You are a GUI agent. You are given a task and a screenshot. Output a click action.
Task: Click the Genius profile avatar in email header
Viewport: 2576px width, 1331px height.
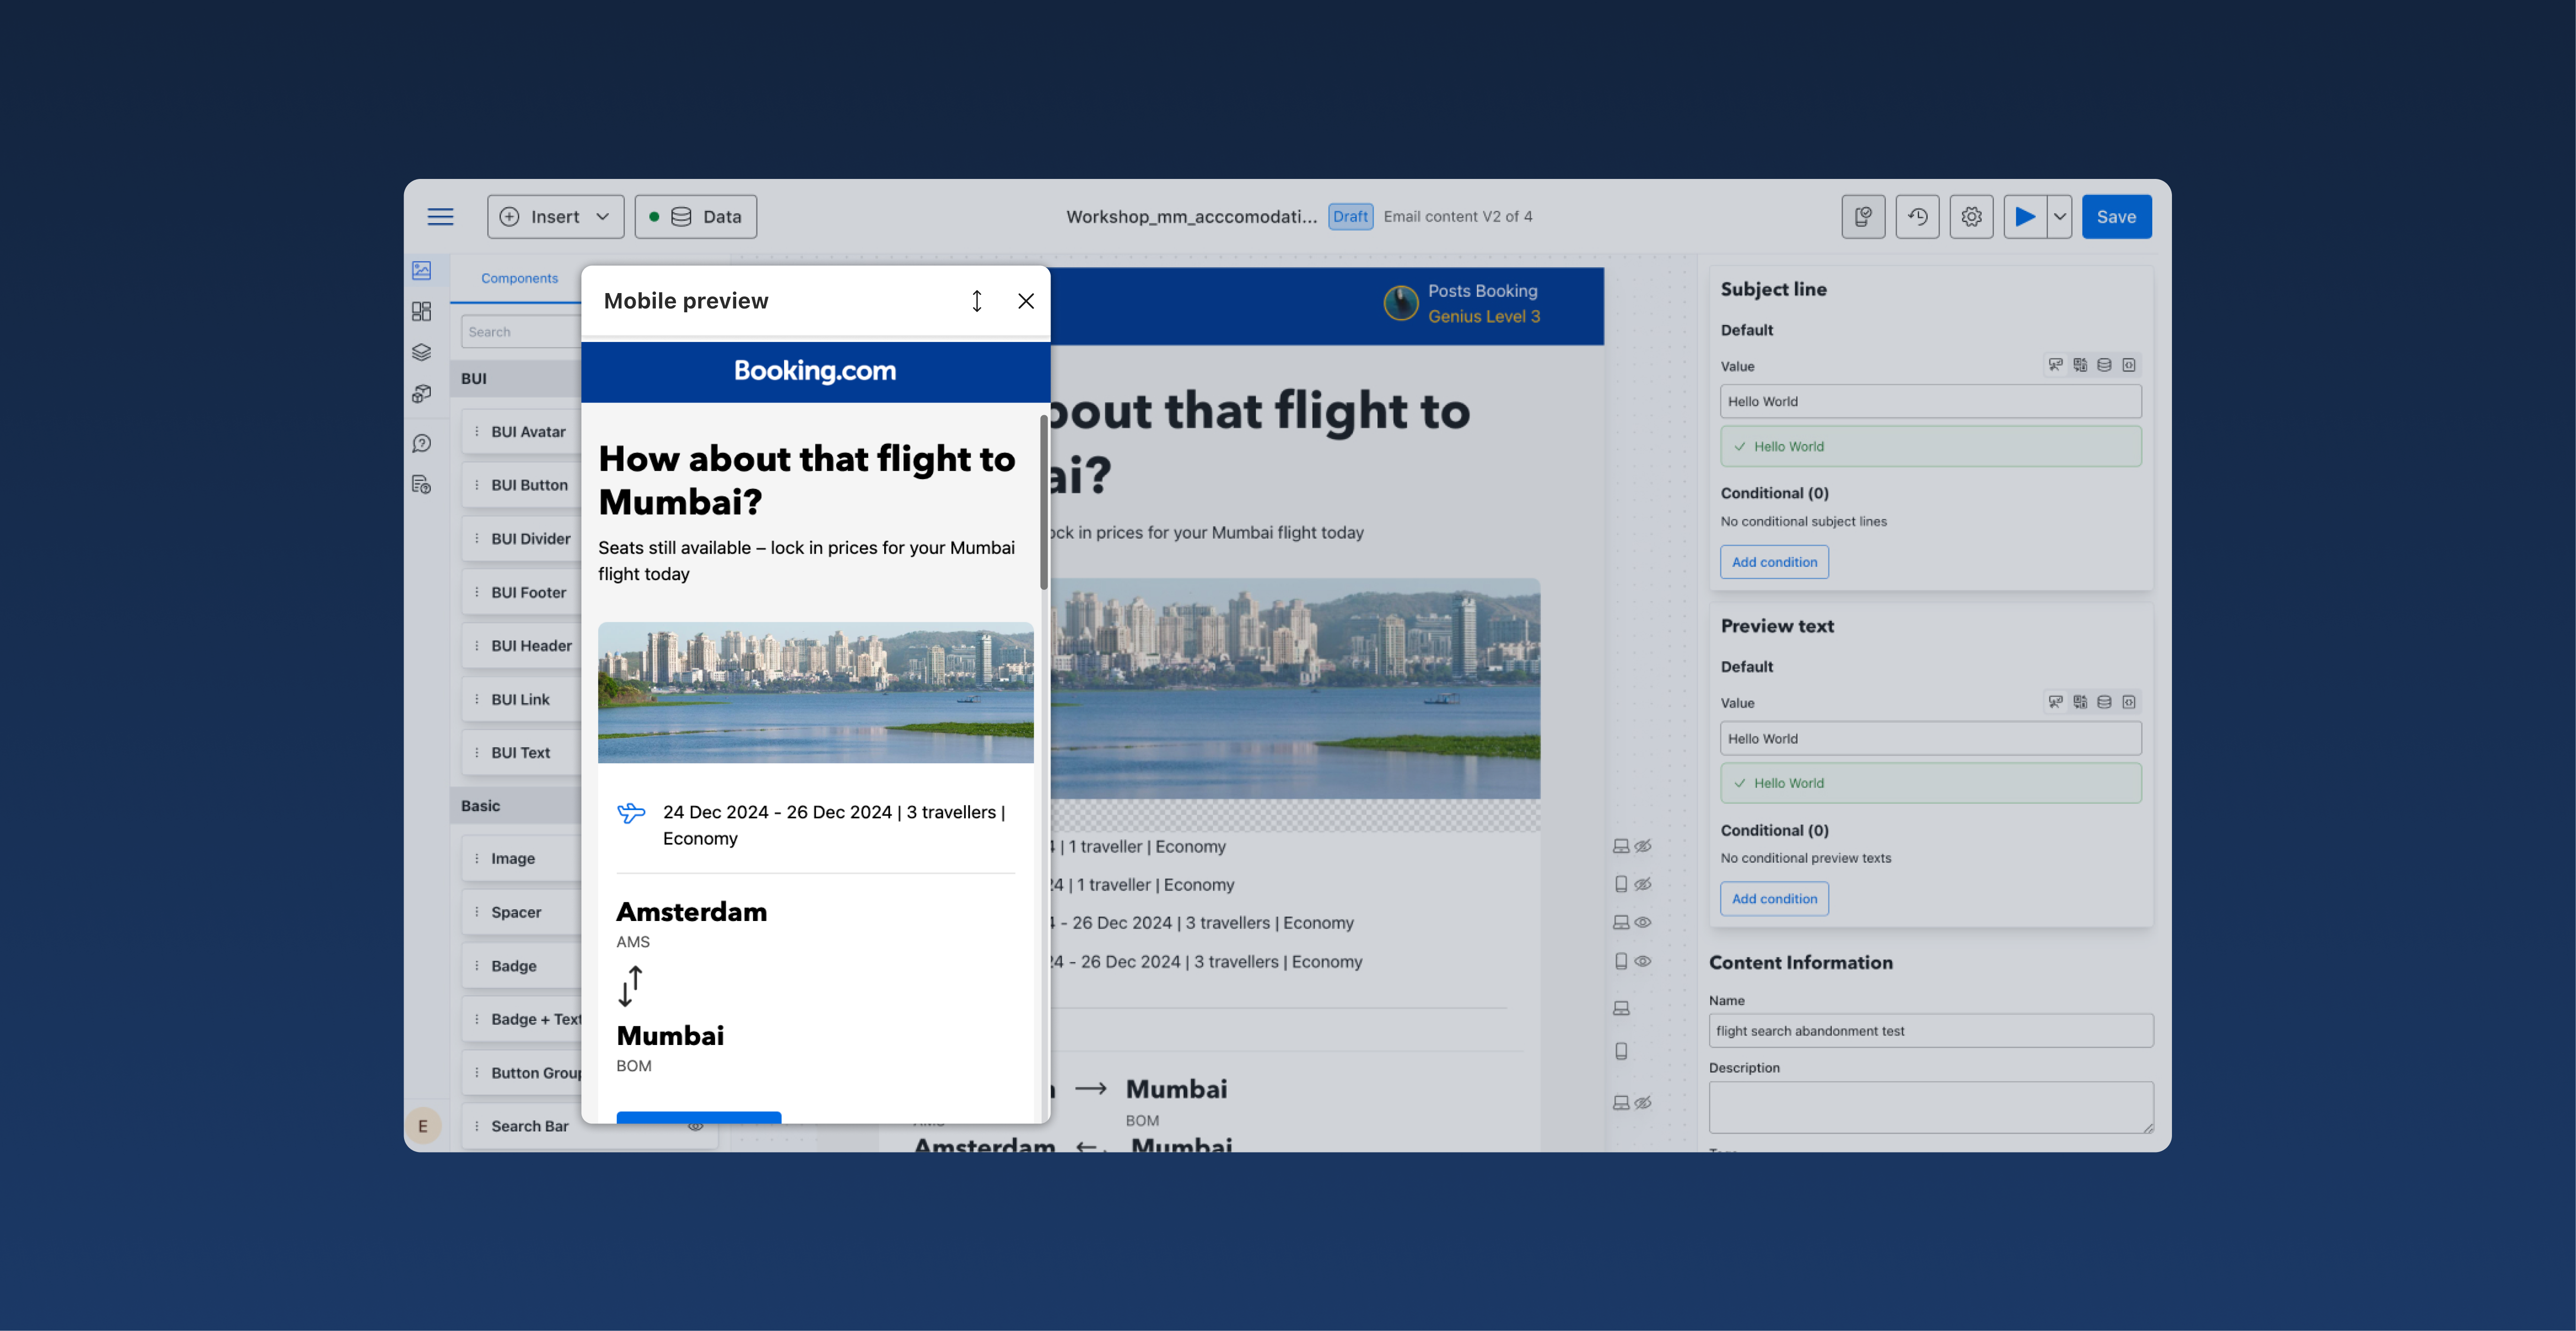(1400, 303)
